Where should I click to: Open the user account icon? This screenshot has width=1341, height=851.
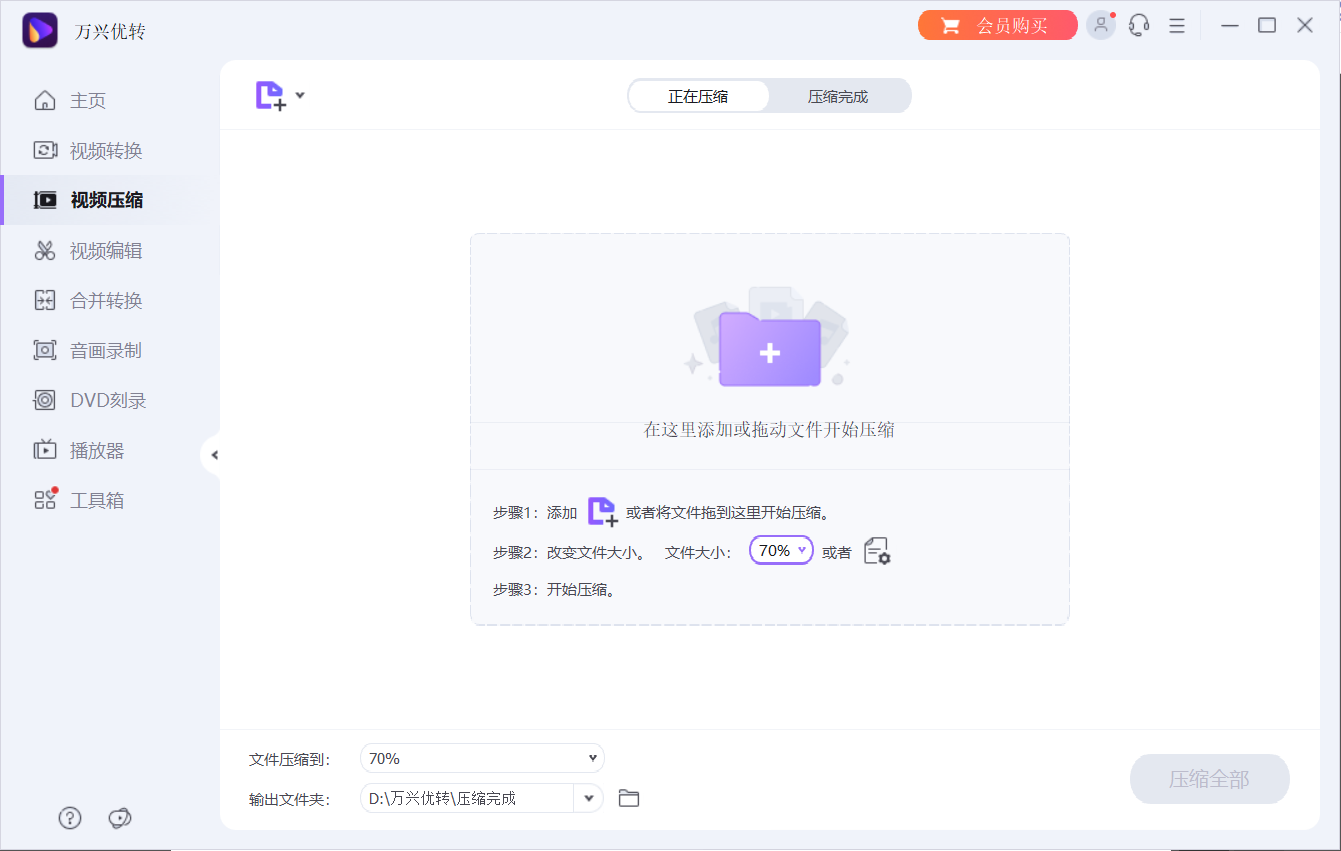pyautogui.click(x=1101, y=26)
